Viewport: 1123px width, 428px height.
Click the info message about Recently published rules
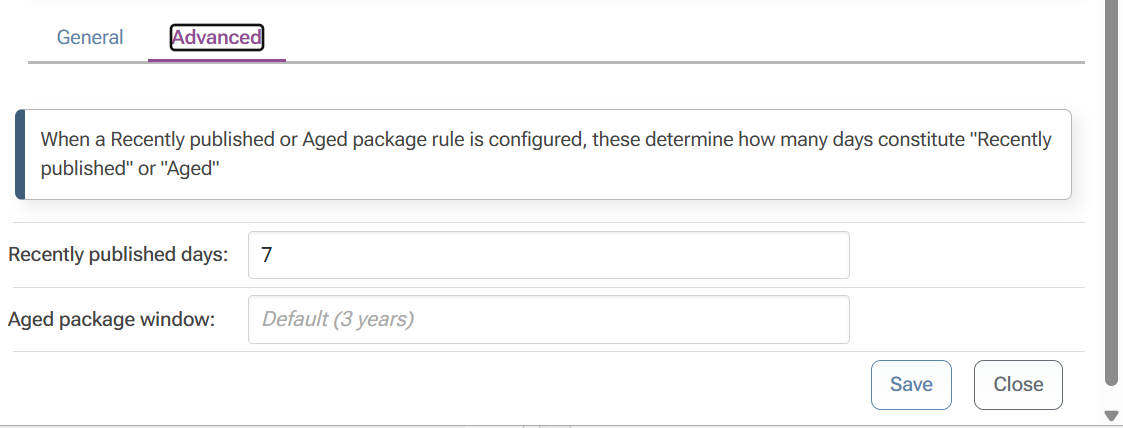point(546,154)
